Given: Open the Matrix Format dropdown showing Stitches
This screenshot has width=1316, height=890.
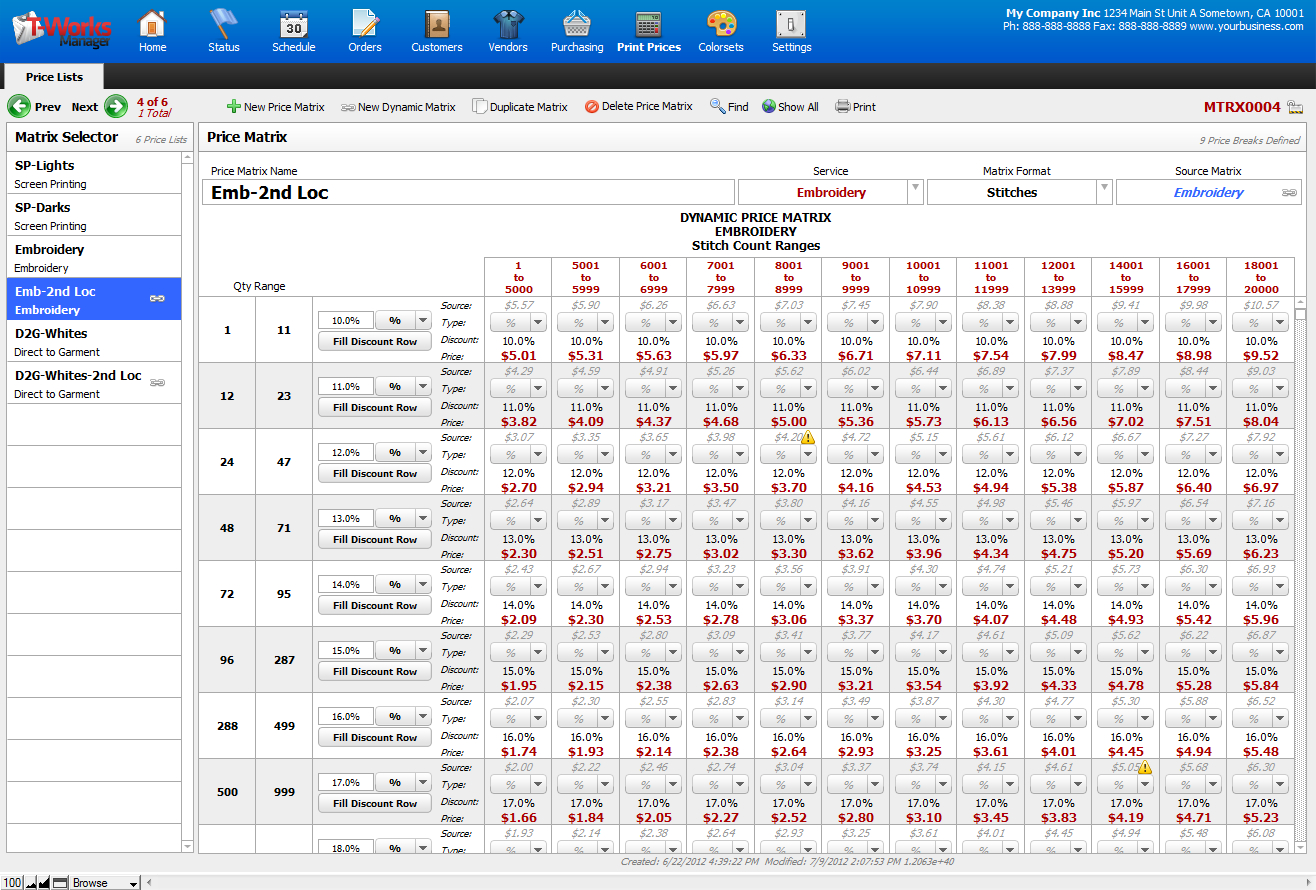Looking at the screenshot, I should pos(1103,192).
